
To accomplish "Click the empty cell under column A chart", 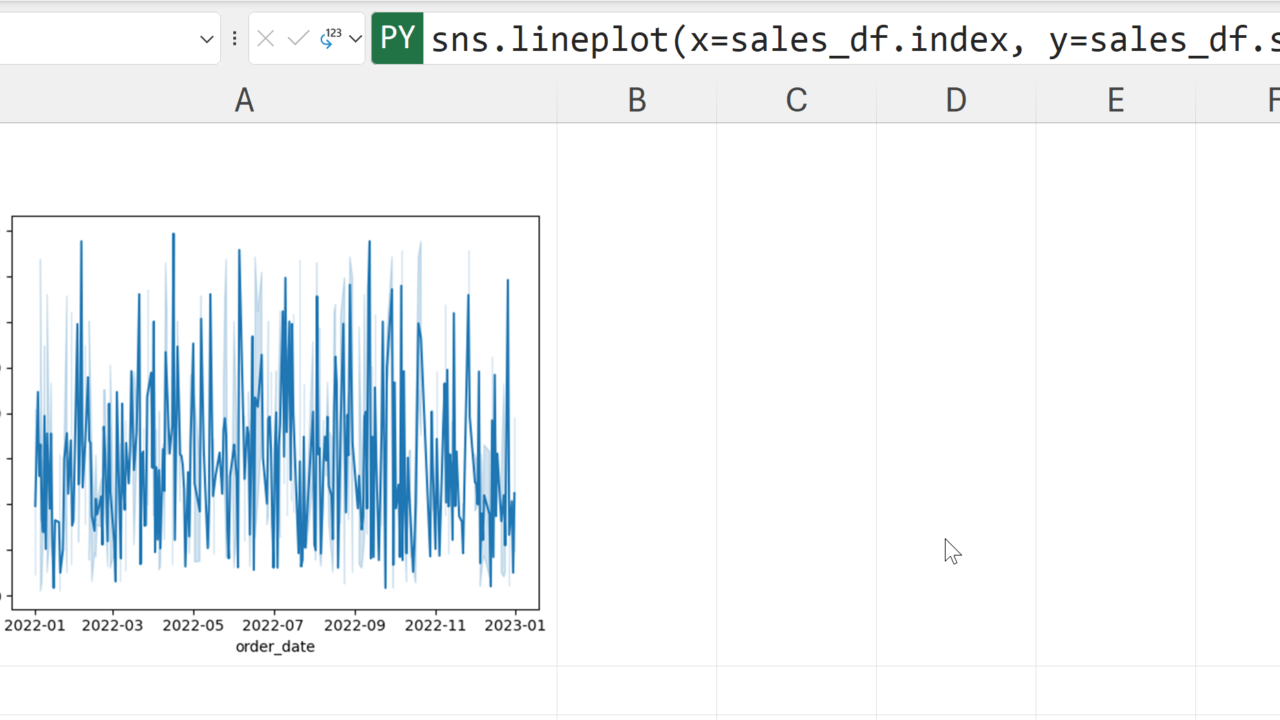I will tap(275, 690).
